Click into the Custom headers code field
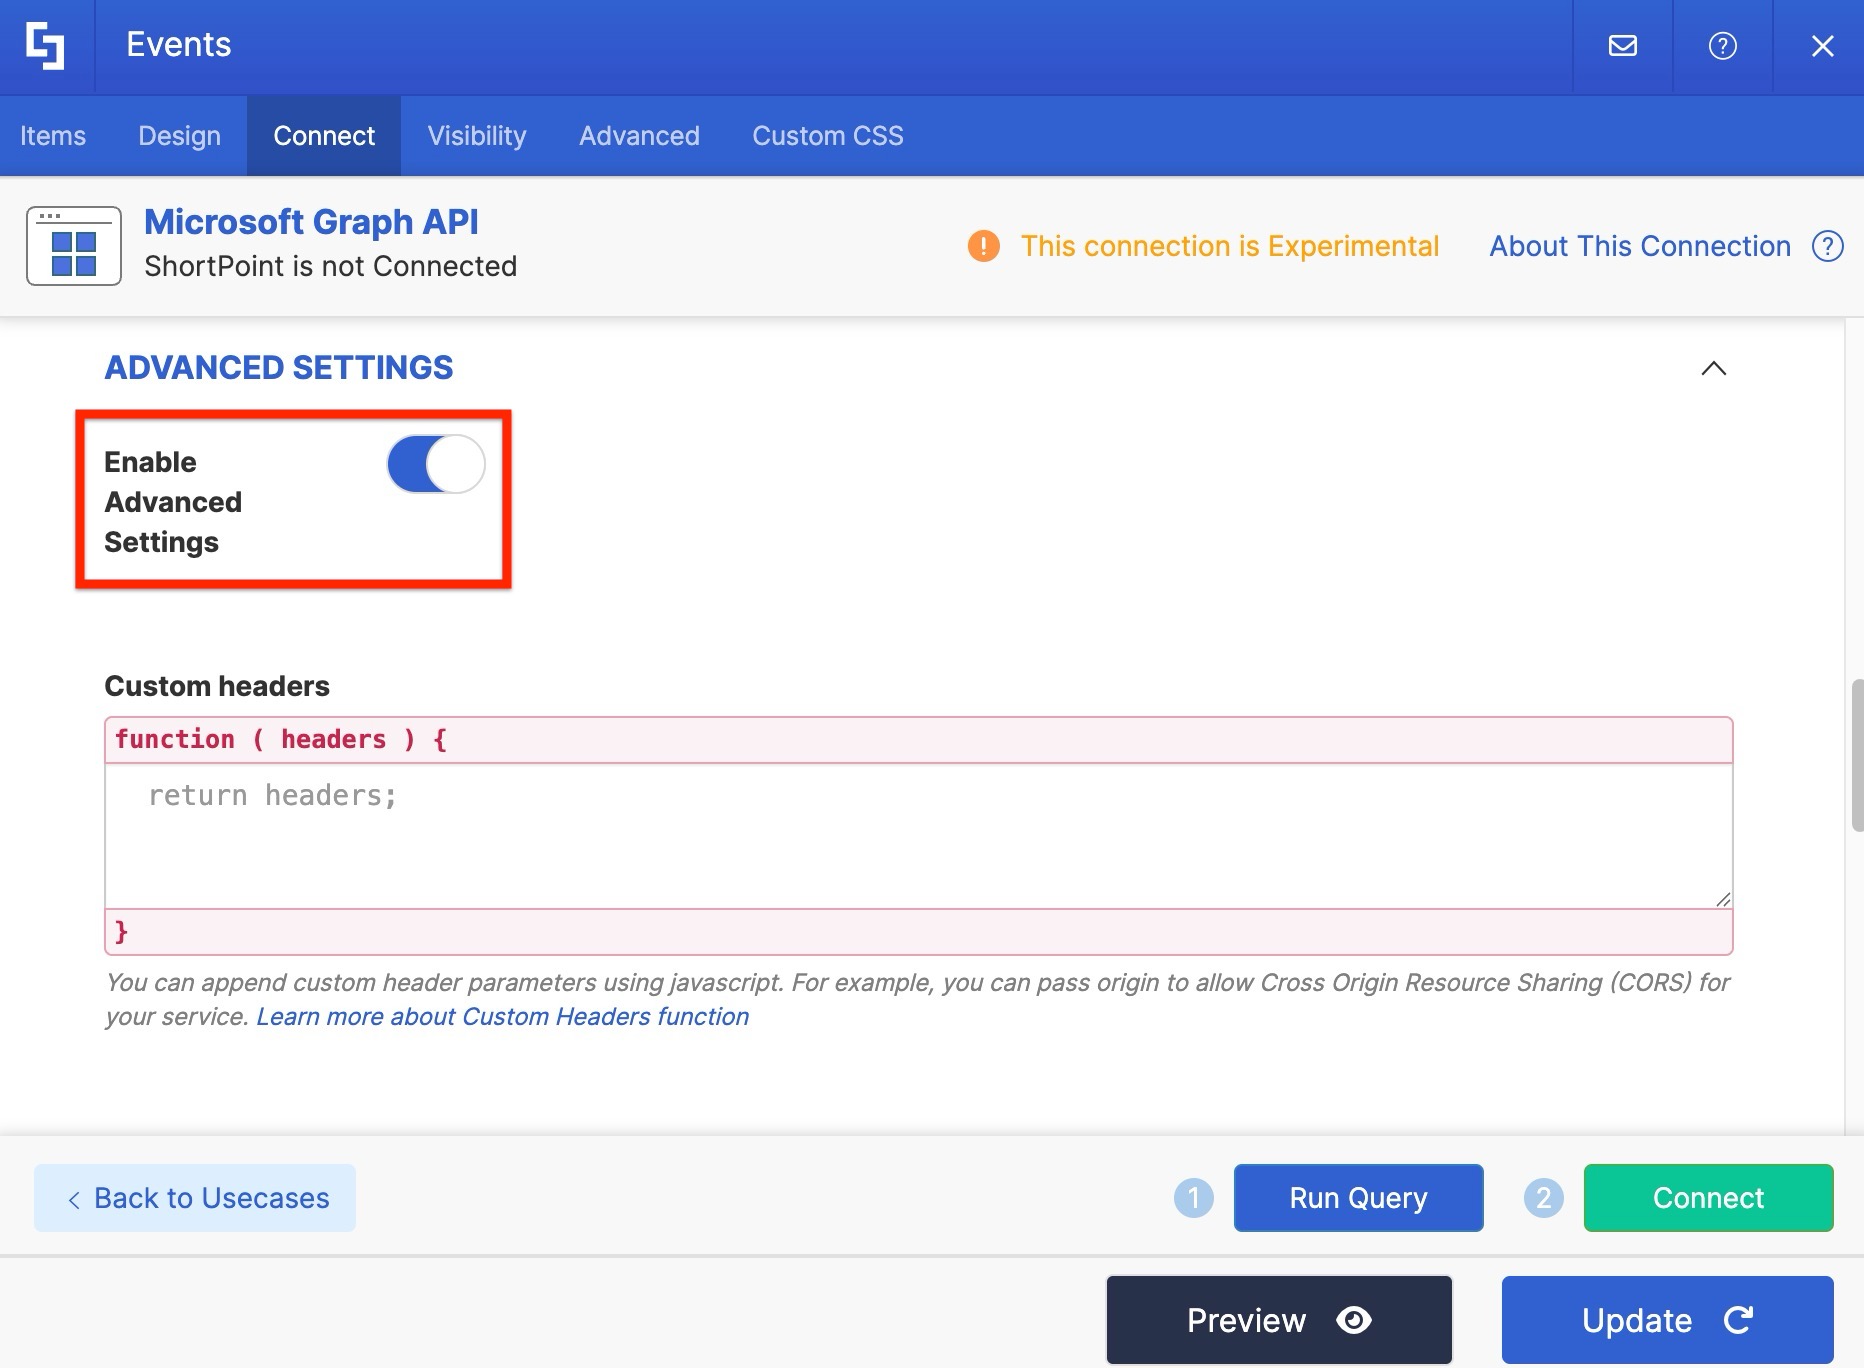 (918, 836)
